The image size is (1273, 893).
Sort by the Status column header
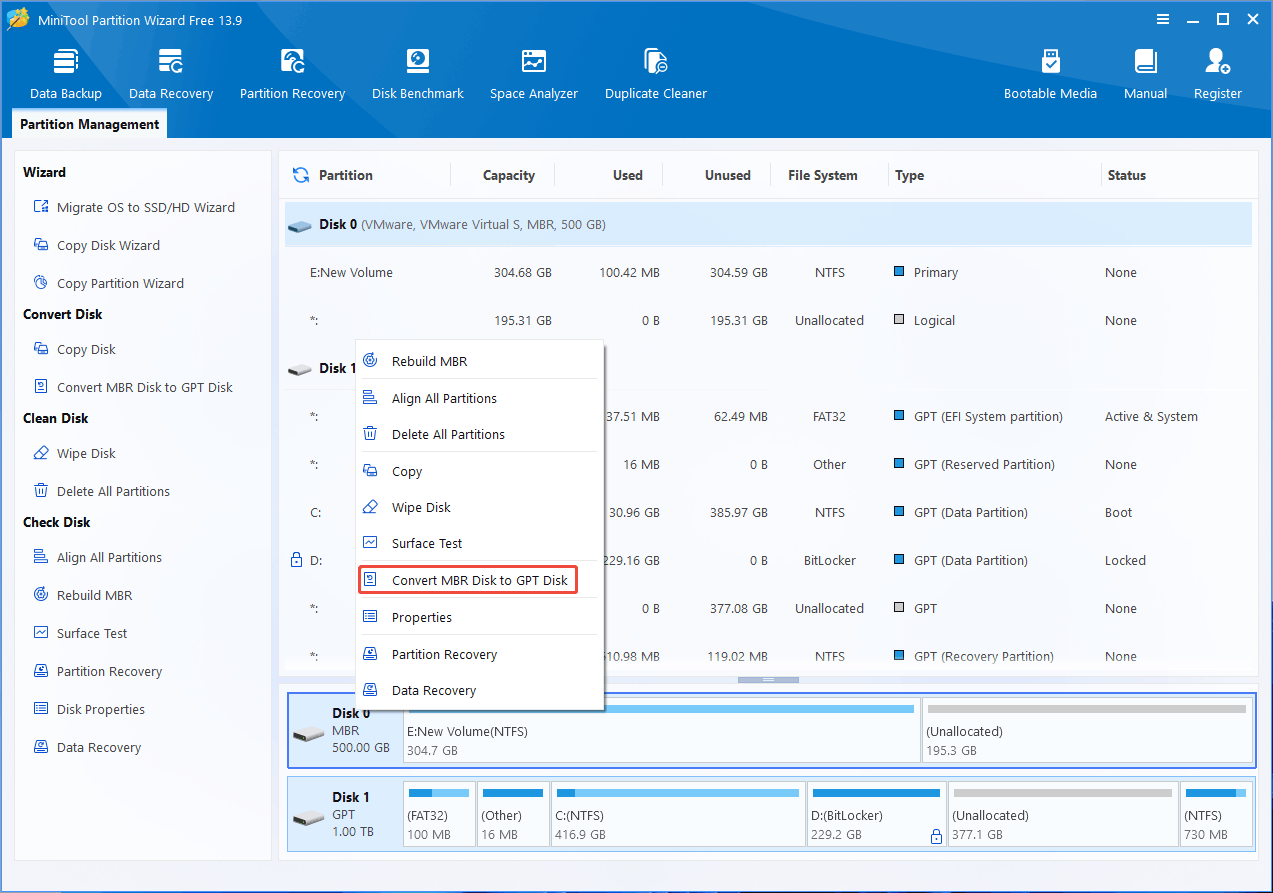(x=1126, y=175)
